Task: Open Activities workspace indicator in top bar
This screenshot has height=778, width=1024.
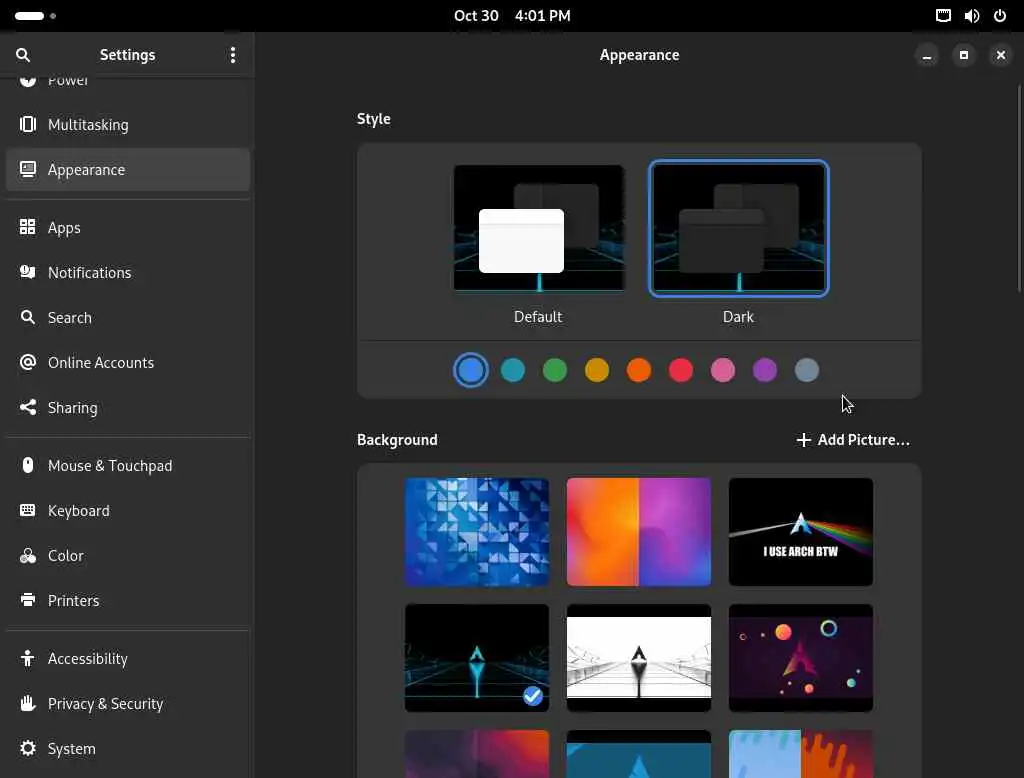Action: (x=35, y=16)
